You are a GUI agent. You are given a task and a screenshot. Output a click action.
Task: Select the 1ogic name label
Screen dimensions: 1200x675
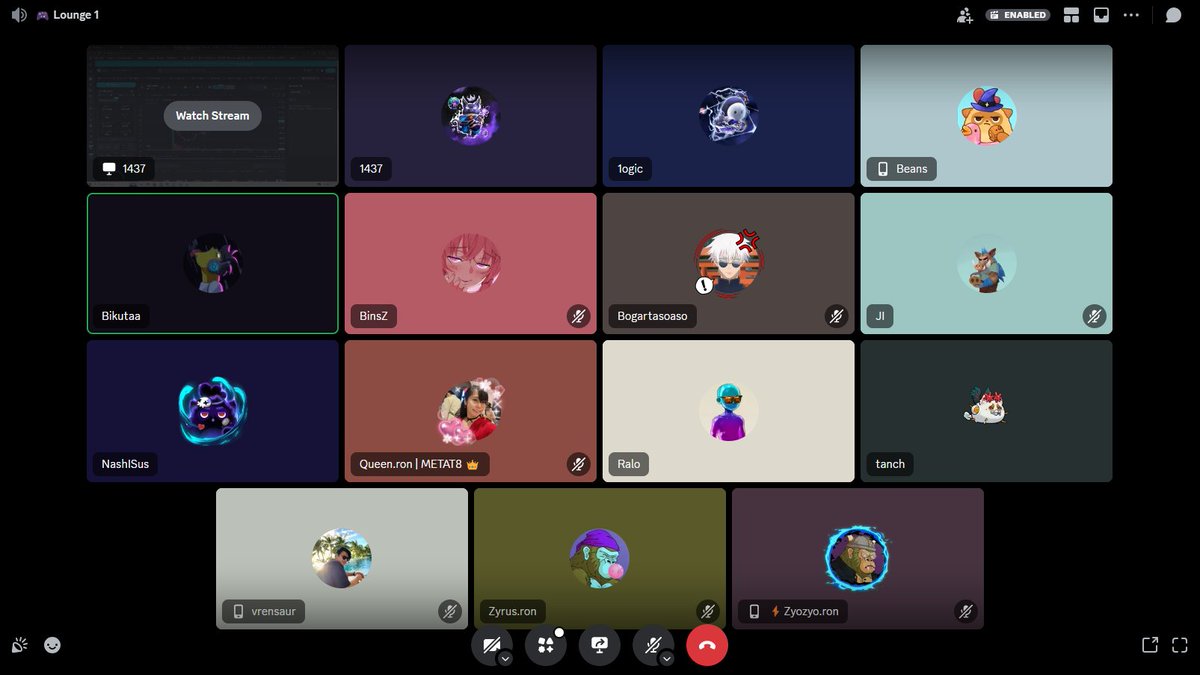(x=630, y=168)
